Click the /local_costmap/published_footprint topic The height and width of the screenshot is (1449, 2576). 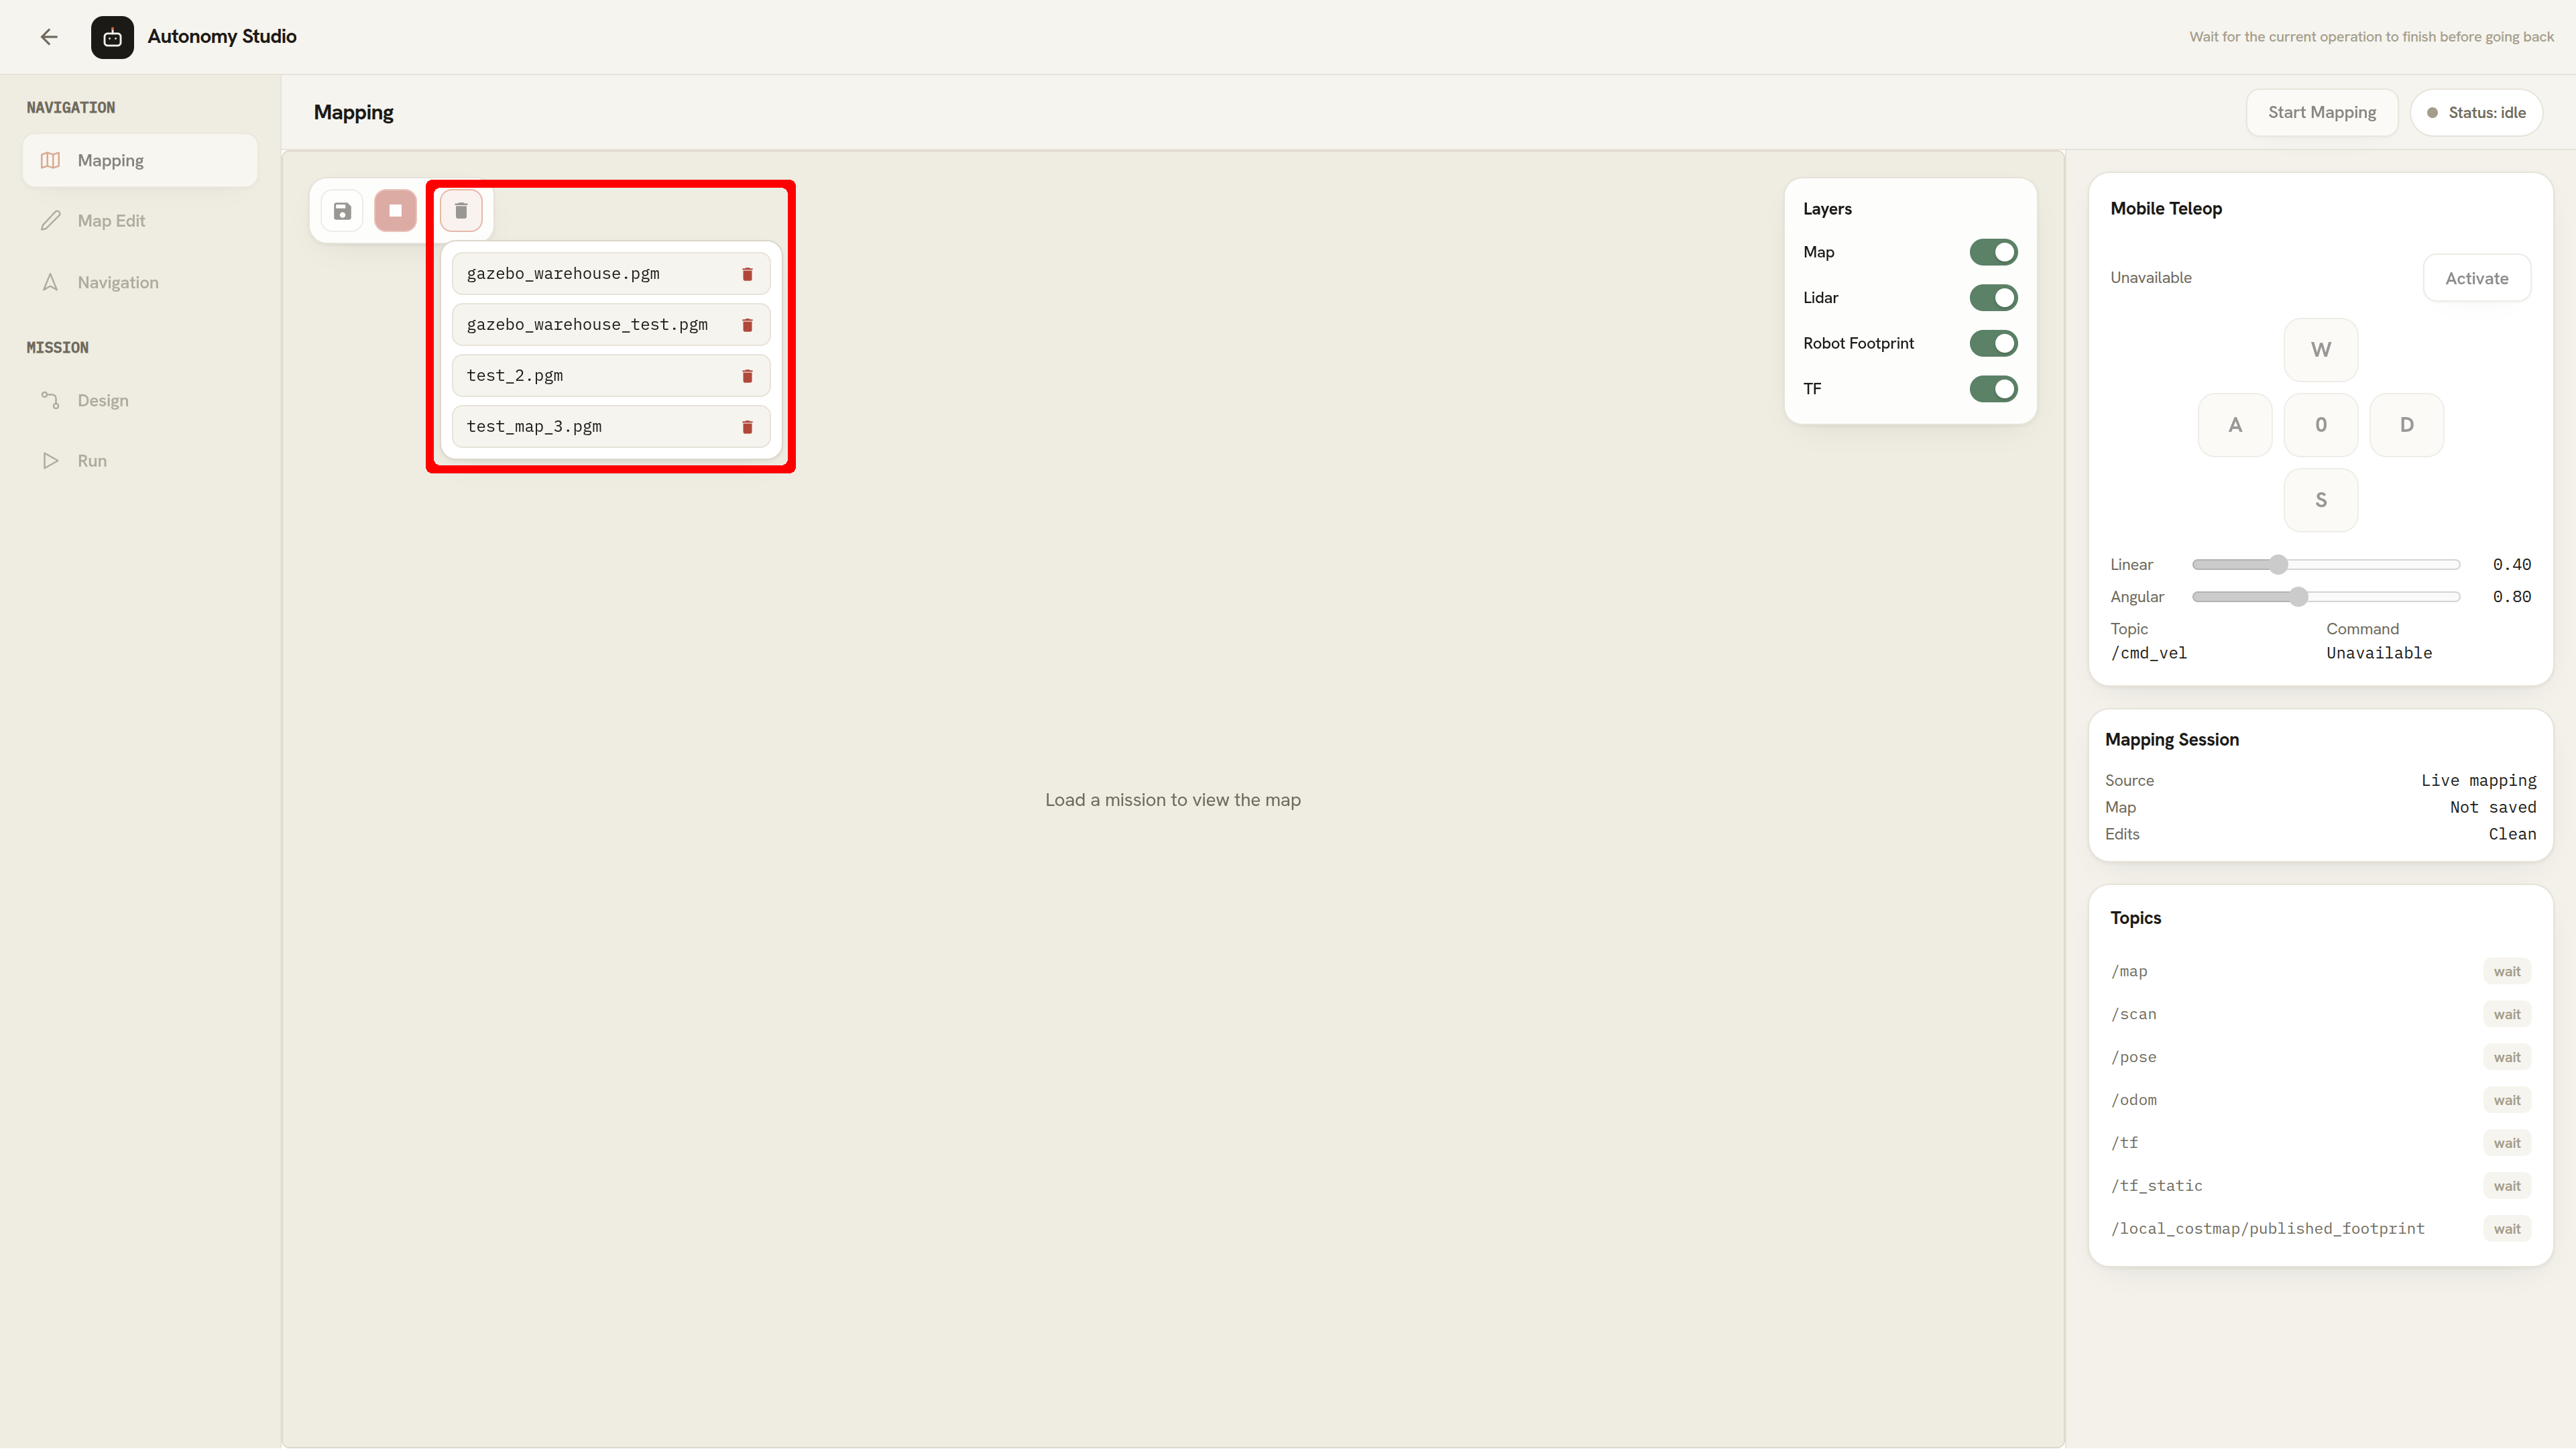2320,1230
